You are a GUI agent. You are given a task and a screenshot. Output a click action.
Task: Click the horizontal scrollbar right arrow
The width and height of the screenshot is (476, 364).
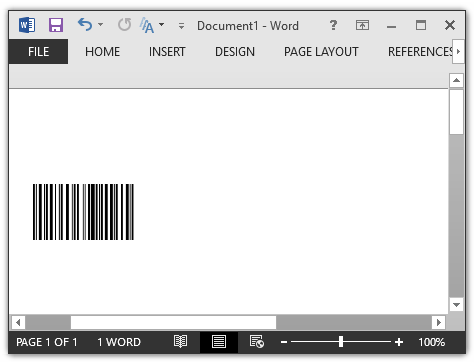[439, 322]
